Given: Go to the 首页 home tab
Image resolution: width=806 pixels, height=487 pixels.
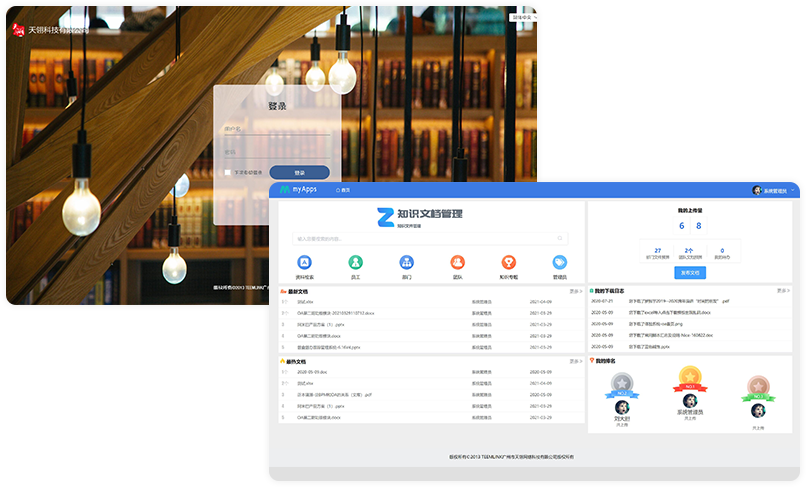Looking at the screenshot, I should [x=343, y=189].
